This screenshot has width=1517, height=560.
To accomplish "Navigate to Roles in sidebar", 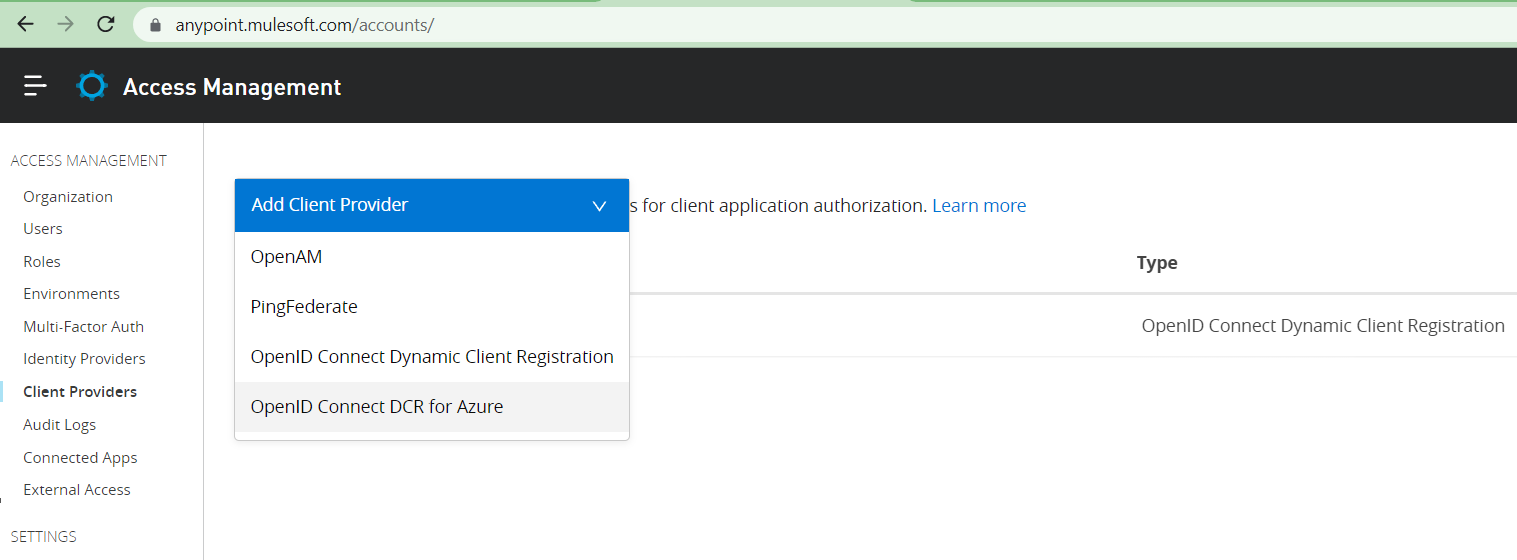I will (x=42, y=262).
